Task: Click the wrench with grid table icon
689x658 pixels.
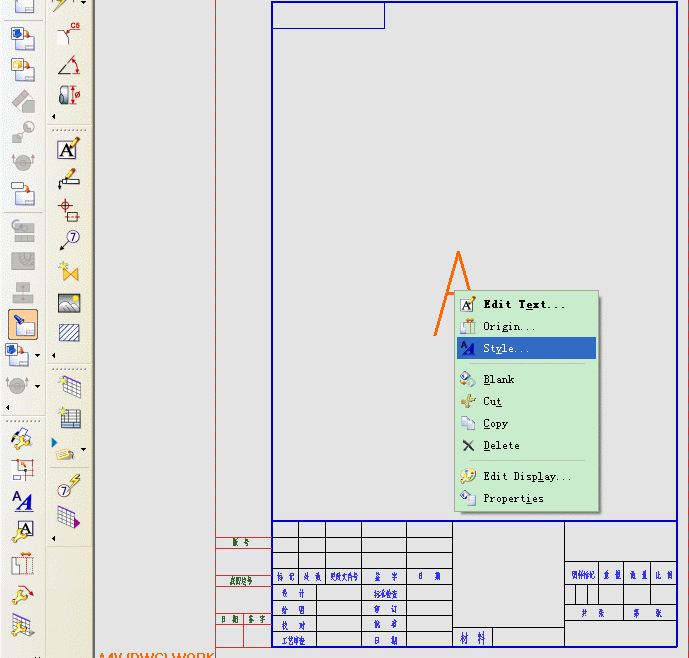Action: tap(22, 625)
